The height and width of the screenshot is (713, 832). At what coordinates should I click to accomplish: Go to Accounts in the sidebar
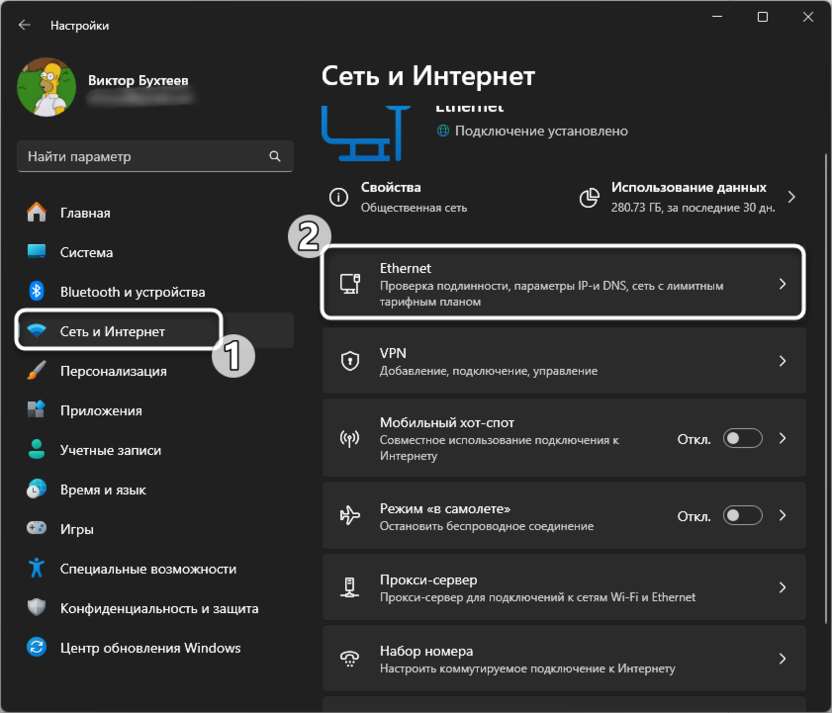tap(110, 450)
